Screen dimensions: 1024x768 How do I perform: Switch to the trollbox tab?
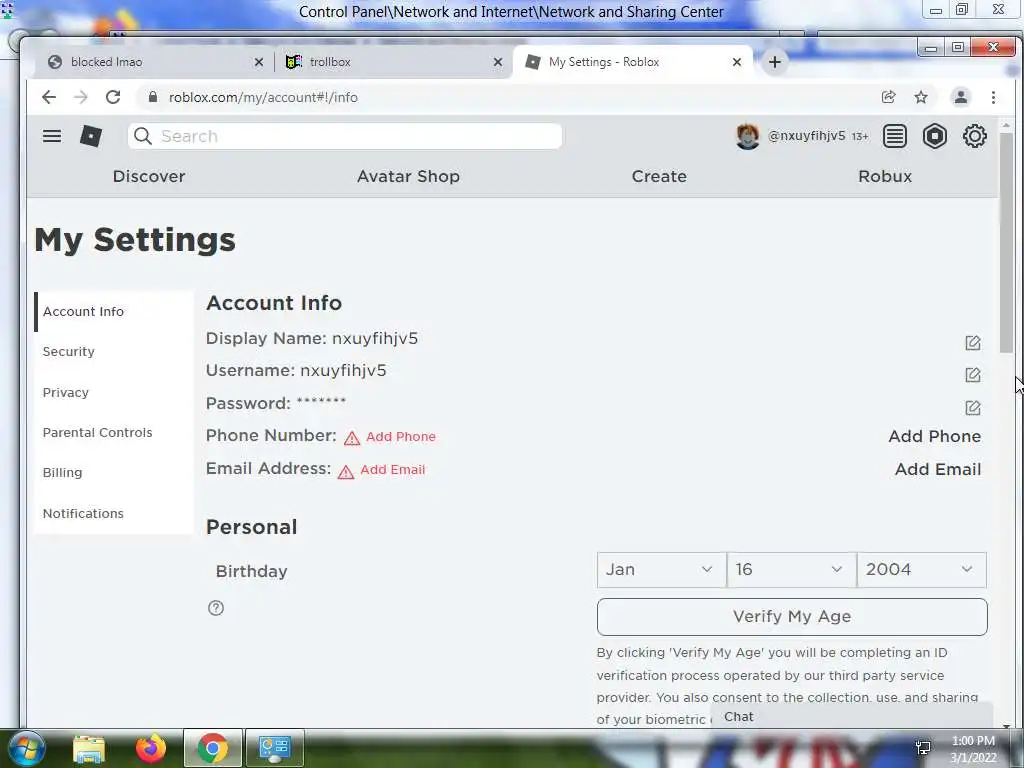(392, 62)
